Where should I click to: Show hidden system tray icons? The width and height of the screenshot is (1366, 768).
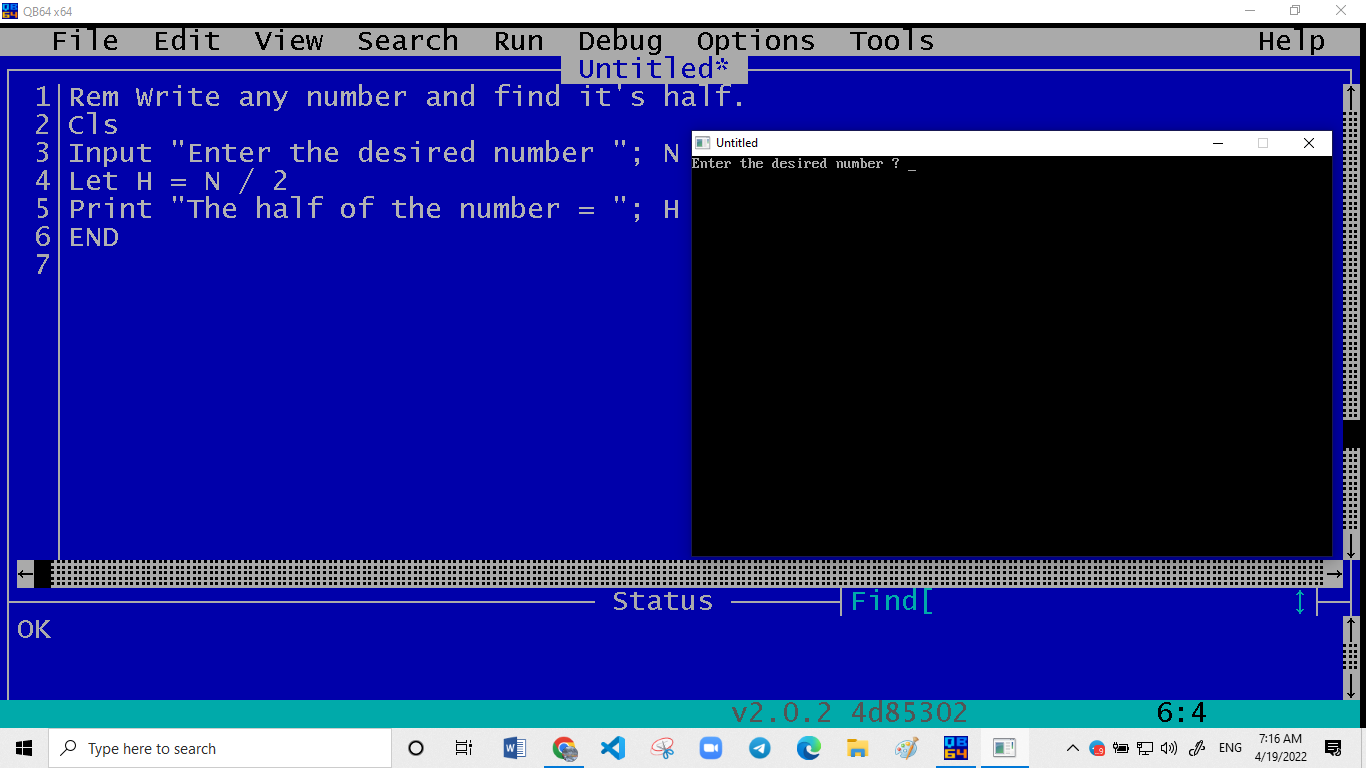tap(1073, 748)
